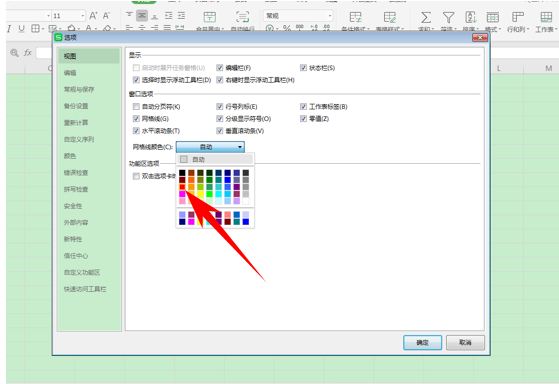
Task: Toggle the 水平滚动条(T) checkbox
Action: (136, 131)
